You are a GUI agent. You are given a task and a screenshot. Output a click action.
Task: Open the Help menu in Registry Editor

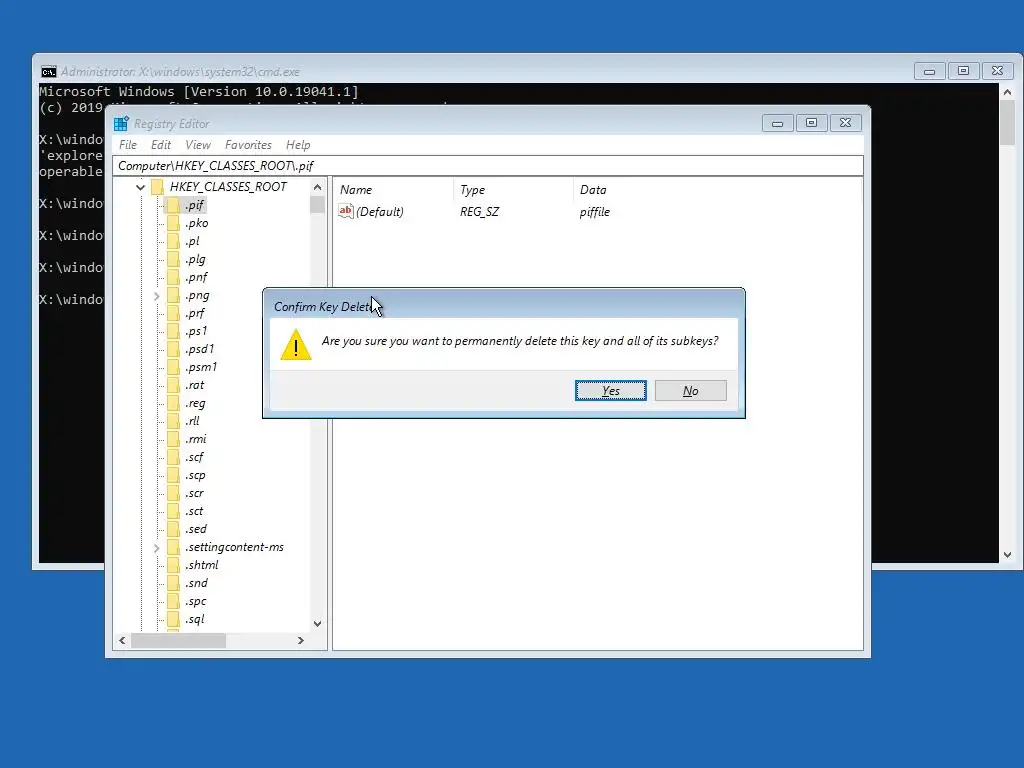tap(298, 145)
